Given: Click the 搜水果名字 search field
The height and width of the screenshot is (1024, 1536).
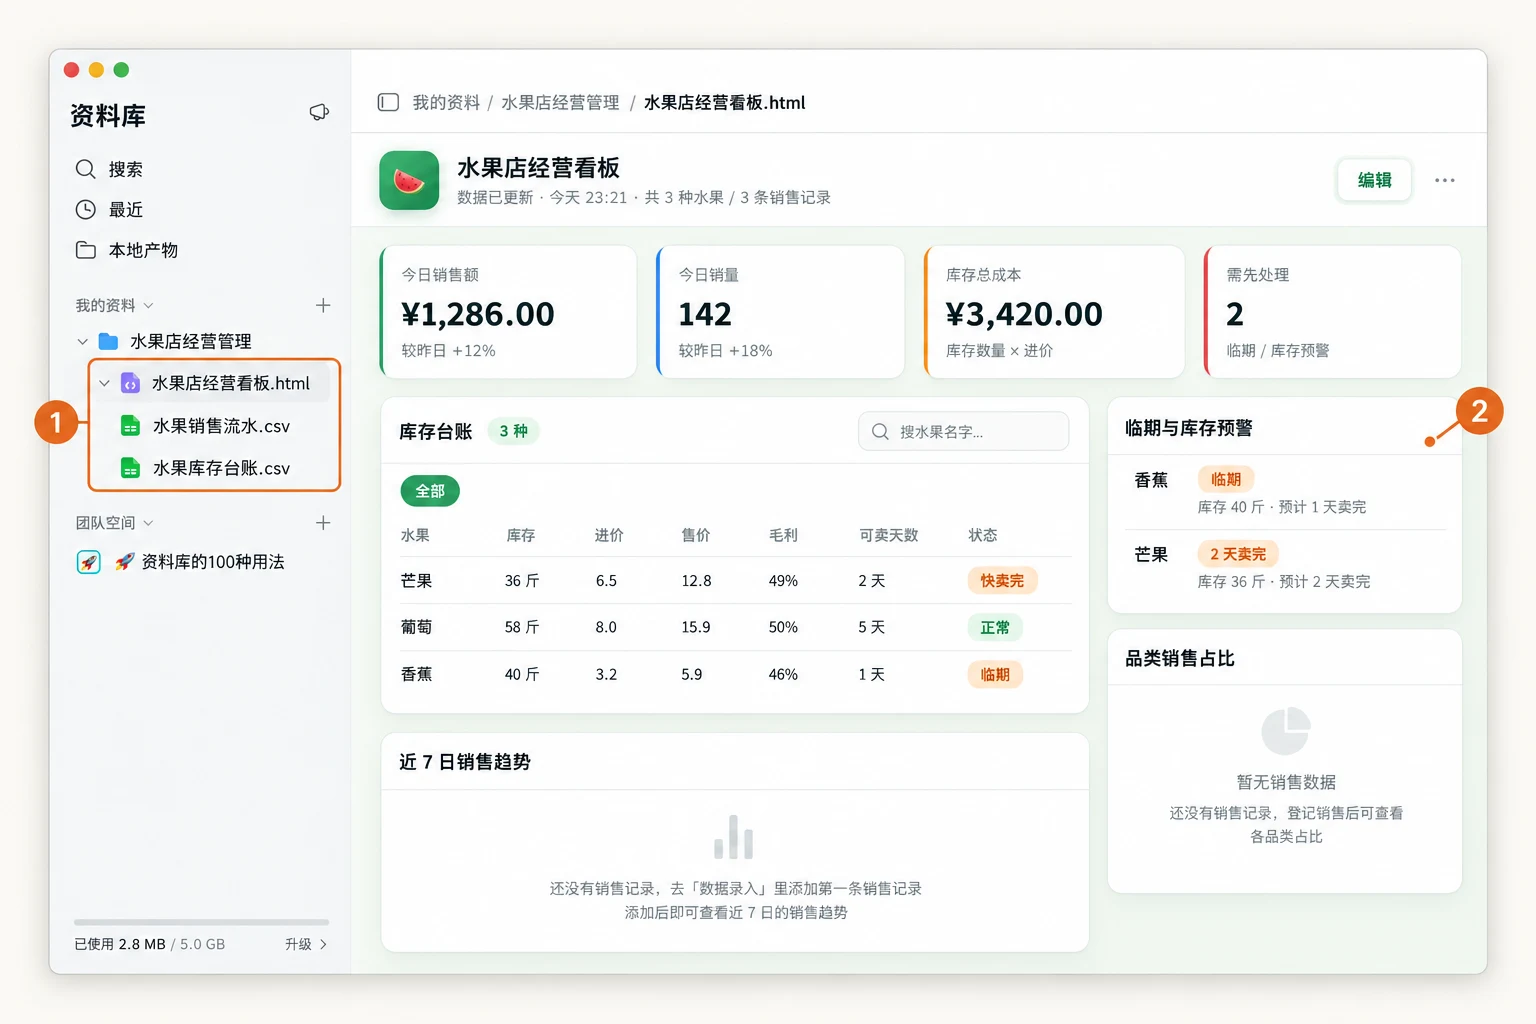Looking at the screenshot, I should coord(964,431).
